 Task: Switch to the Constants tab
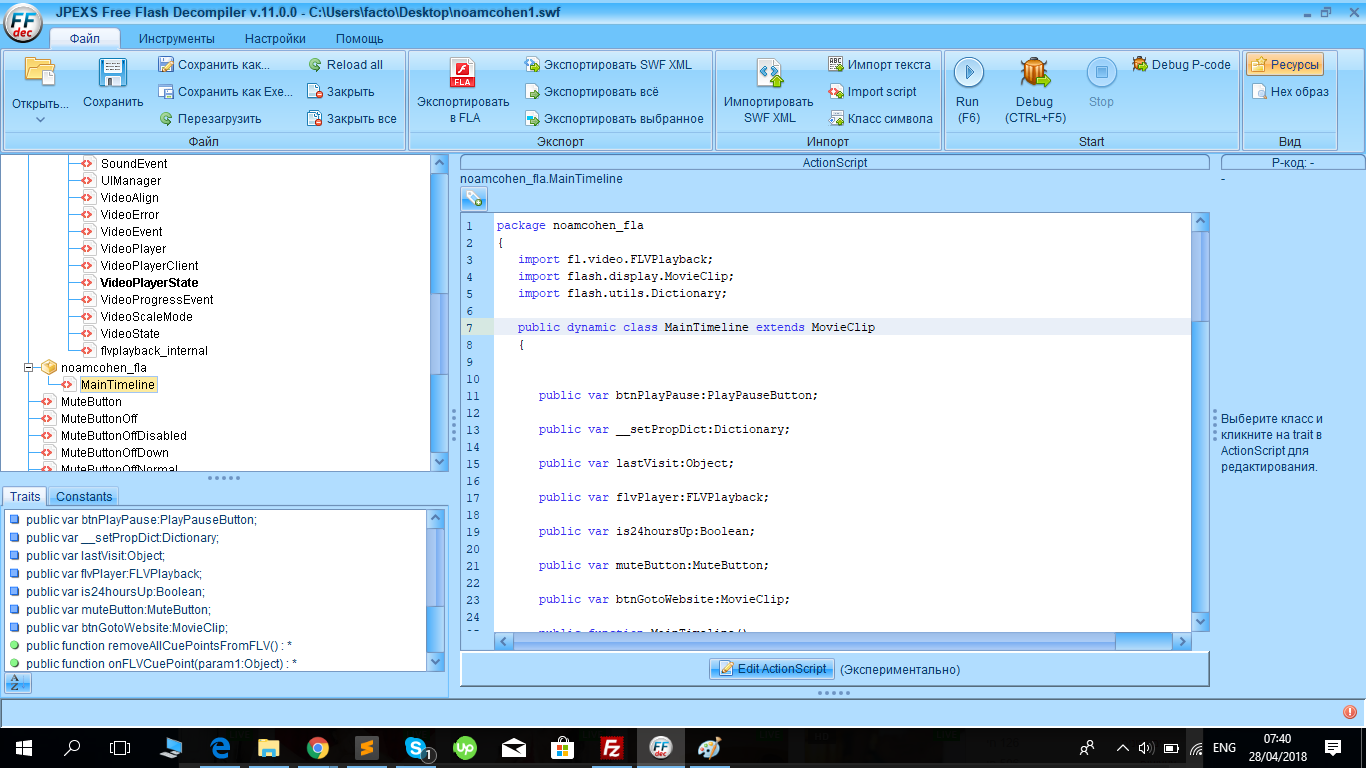84,497
